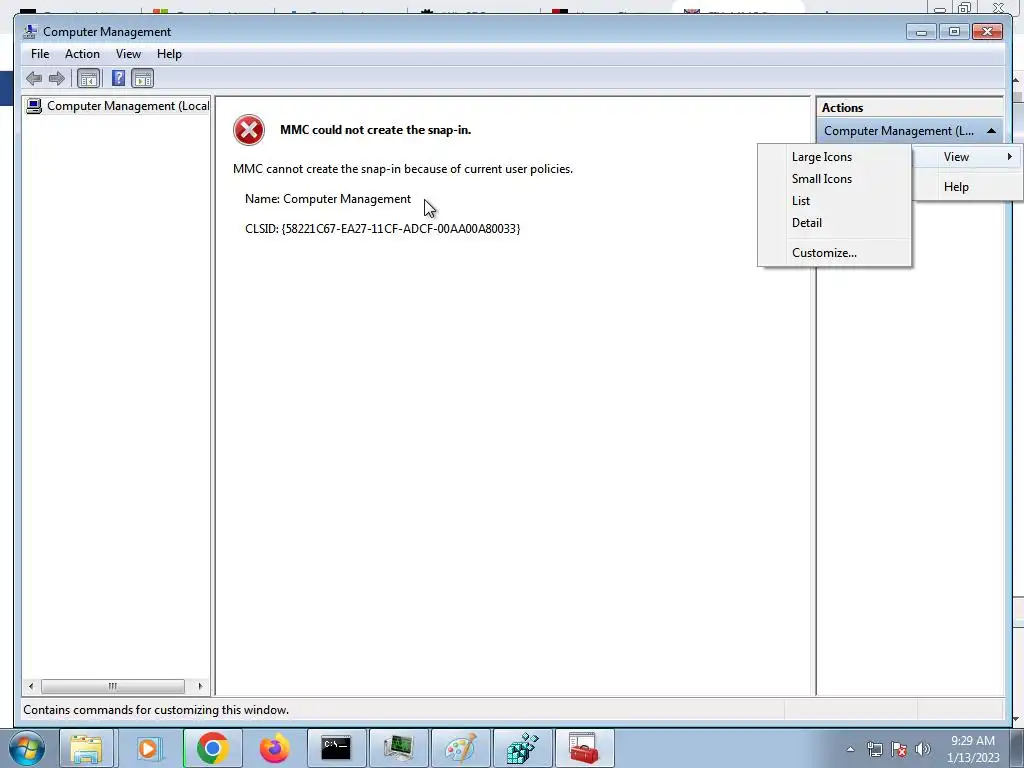This screenshot has width=1024, height=768.
Task: Show hidden tray icons arrow
Action: 850,749
